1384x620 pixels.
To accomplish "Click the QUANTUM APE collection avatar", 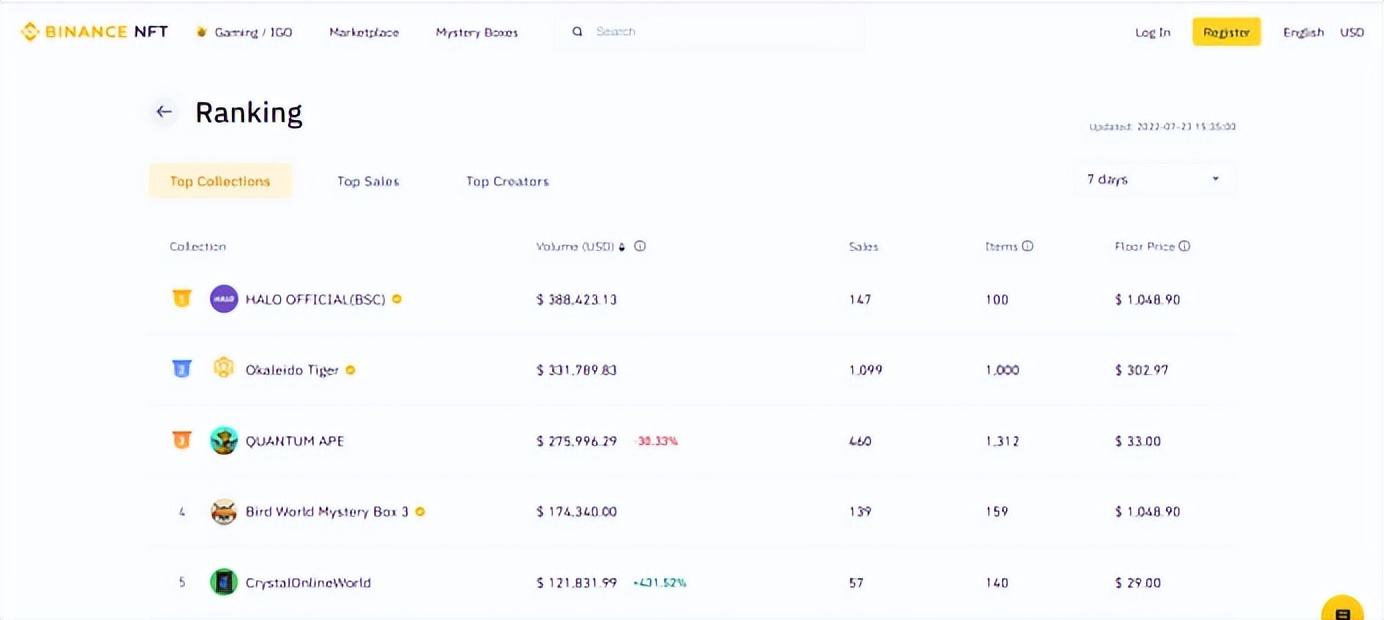I will tap(224, 440).
